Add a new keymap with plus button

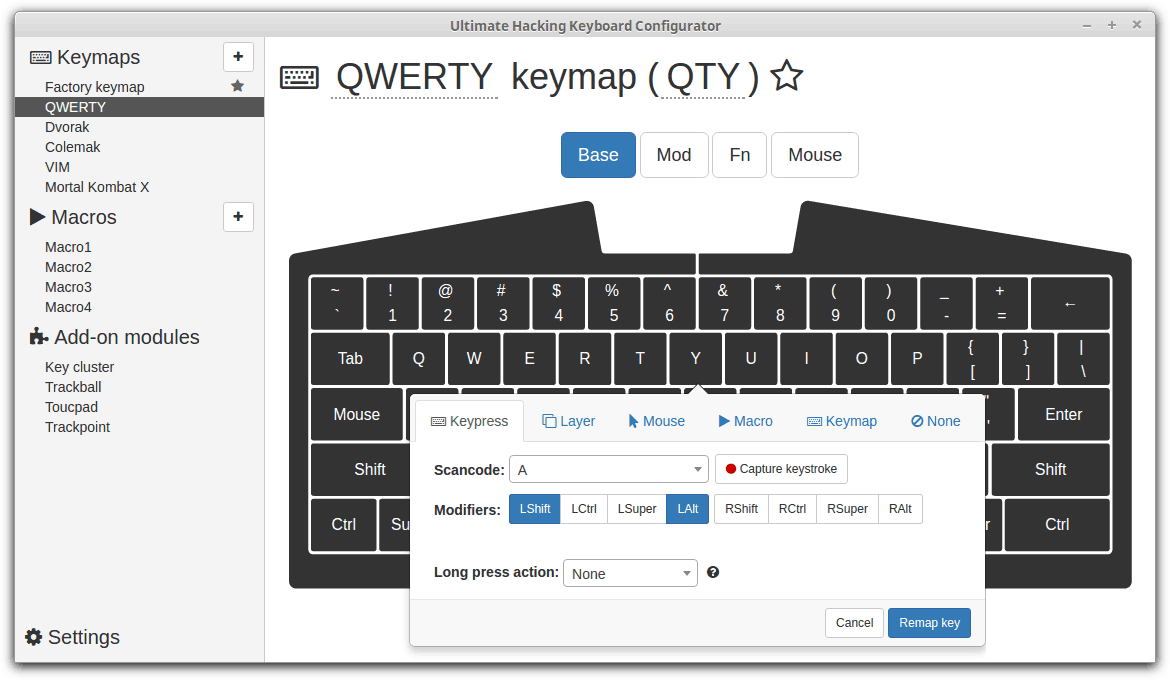(238, 57)
